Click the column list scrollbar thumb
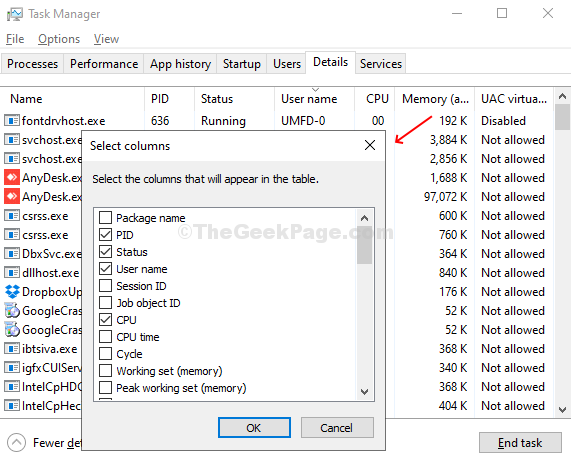 pos(364,245)
